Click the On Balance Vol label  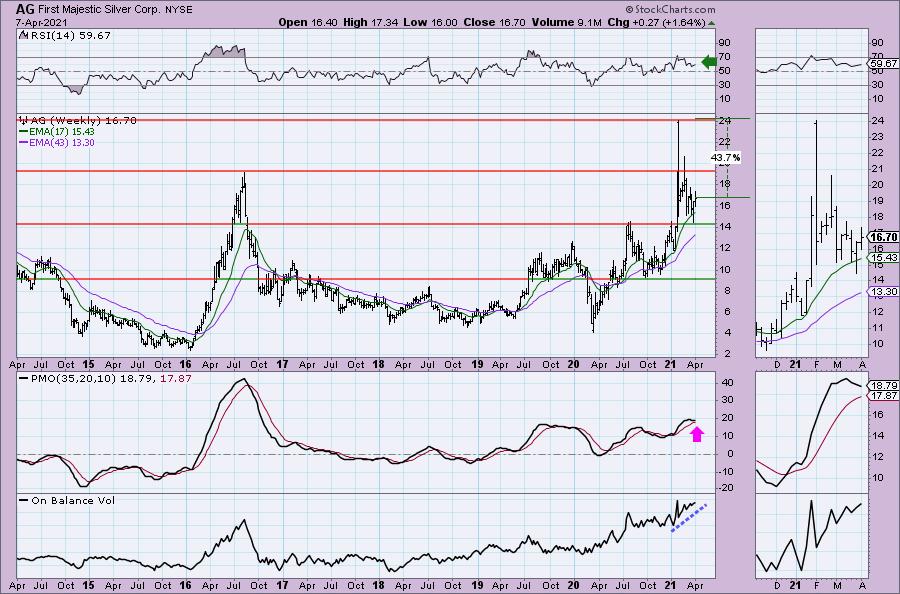tap(67, 500)
